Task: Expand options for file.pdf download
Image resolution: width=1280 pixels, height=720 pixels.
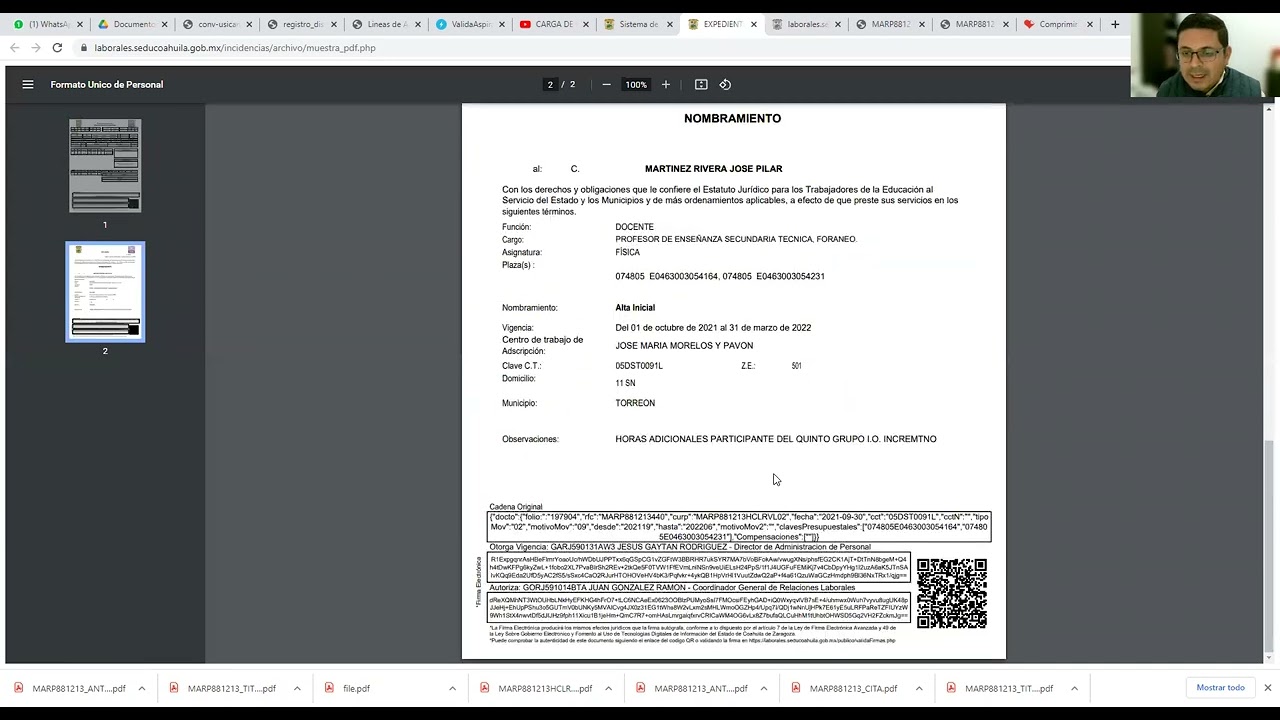Action: pyautogui.click(x=452, y=688)
